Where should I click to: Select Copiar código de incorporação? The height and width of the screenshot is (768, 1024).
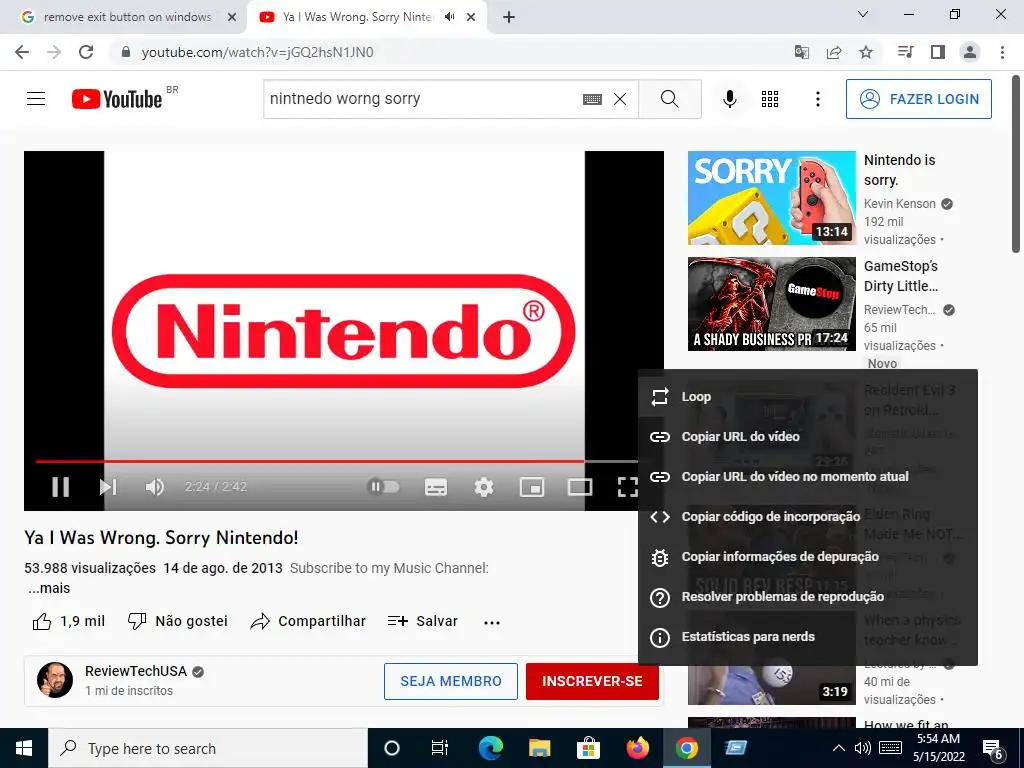tap(808, 517)
